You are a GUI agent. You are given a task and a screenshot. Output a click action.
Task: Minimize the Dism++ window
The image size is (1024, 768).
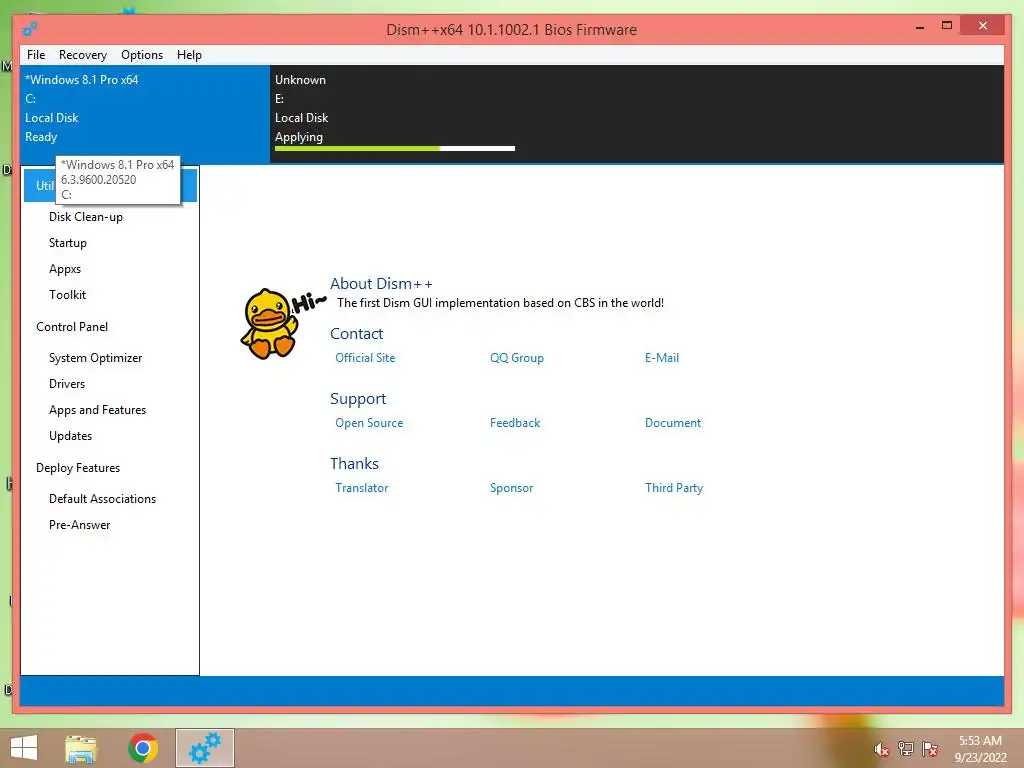(920, 27)
